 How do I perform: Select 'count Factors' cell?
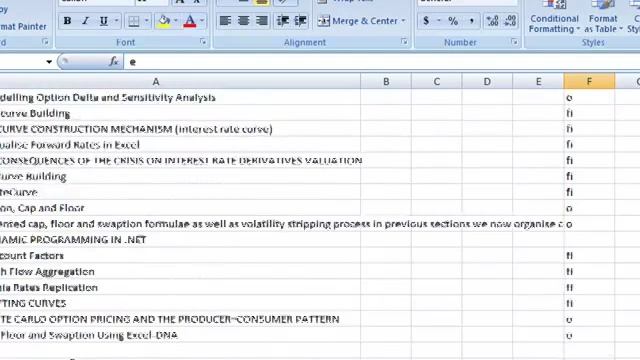click(x=180, y=256)
